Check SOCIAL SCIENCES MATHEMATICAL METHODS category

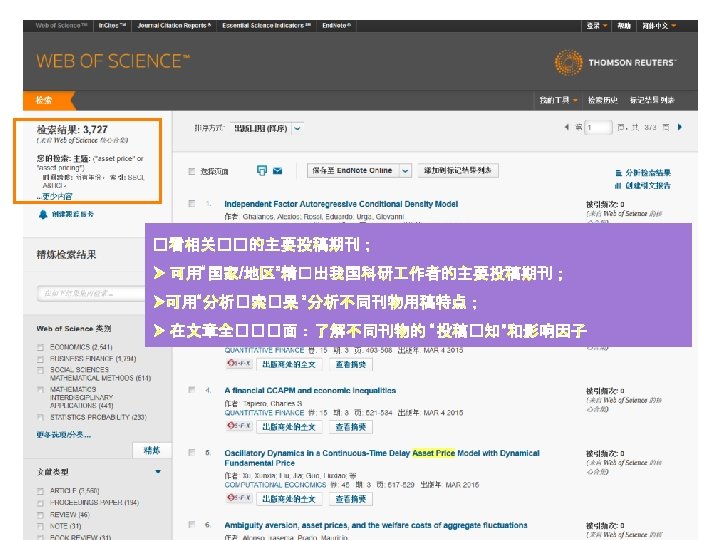click(40, 370)
